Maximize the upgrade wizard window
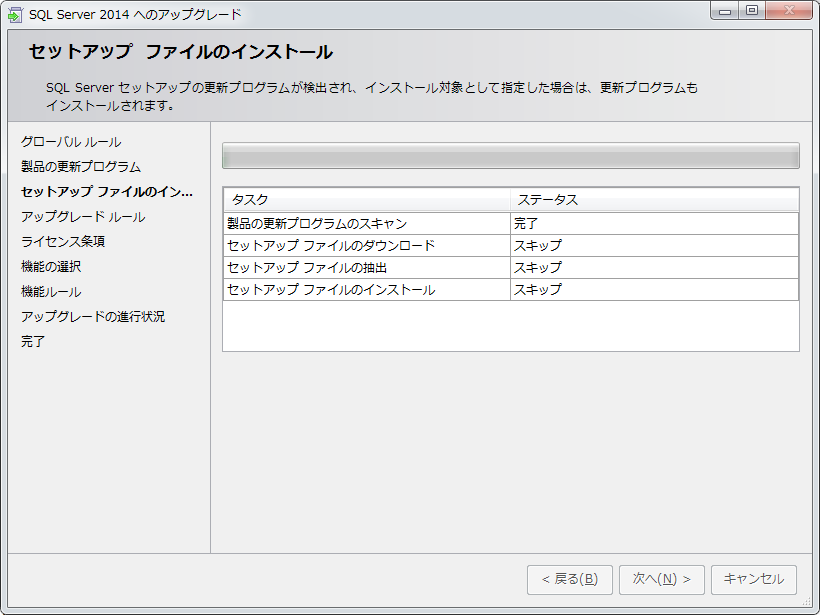820x615 pixels. (x=752, y=11)
